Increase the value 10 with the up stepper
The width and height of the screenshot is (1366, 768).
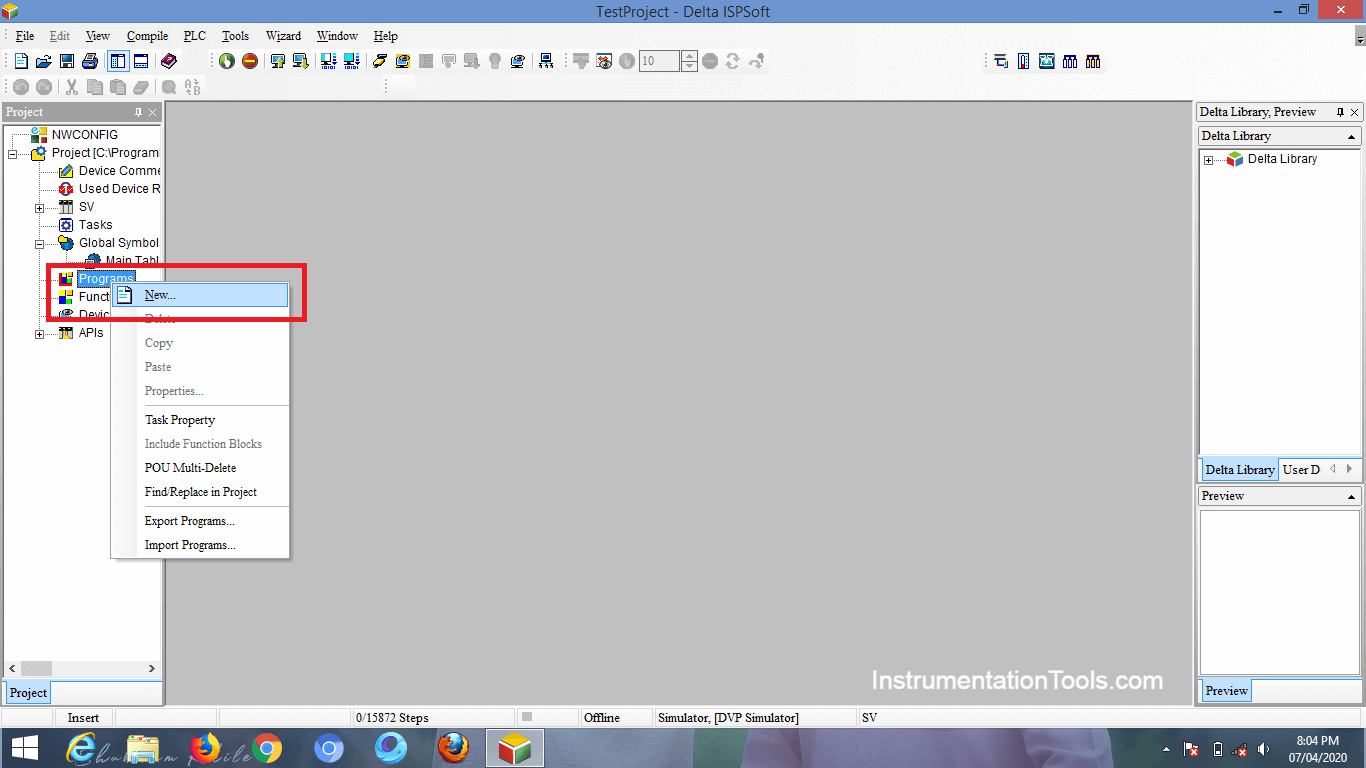(x=689, y=56)
